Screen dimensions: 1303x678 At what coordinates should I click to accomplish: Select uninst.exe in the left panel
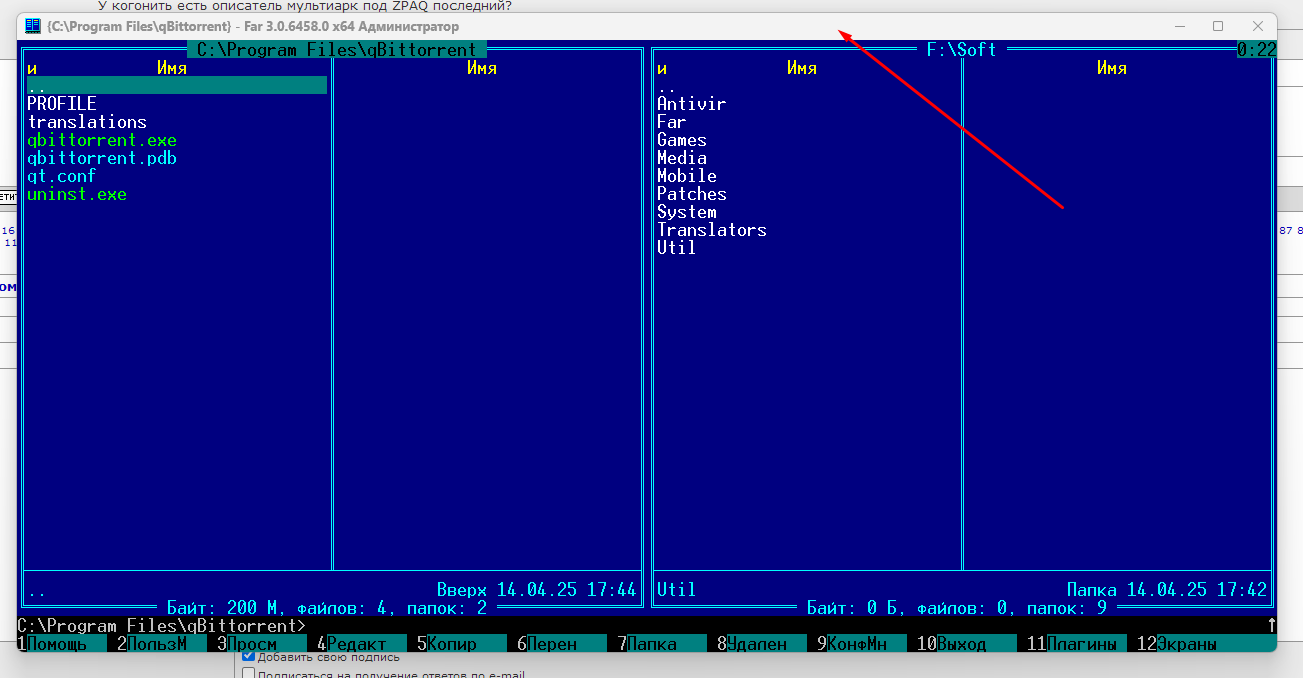coord(77,194)
